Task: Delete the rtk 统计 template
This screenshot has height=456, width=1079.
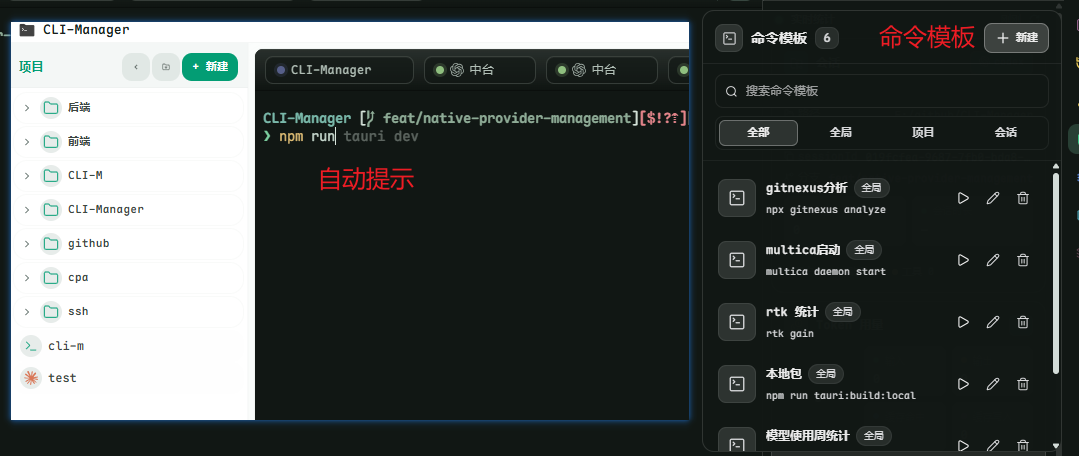Action: point(1023,322)
